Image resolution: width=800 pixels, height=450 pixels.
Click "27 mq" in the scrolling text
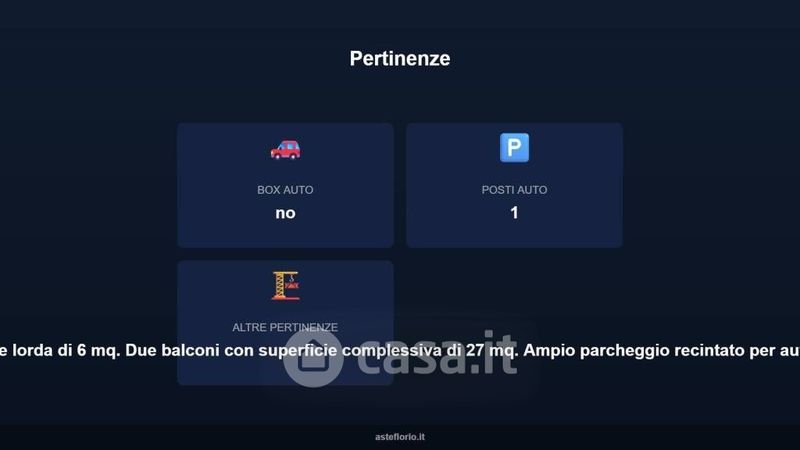click(x=491, y=351)
